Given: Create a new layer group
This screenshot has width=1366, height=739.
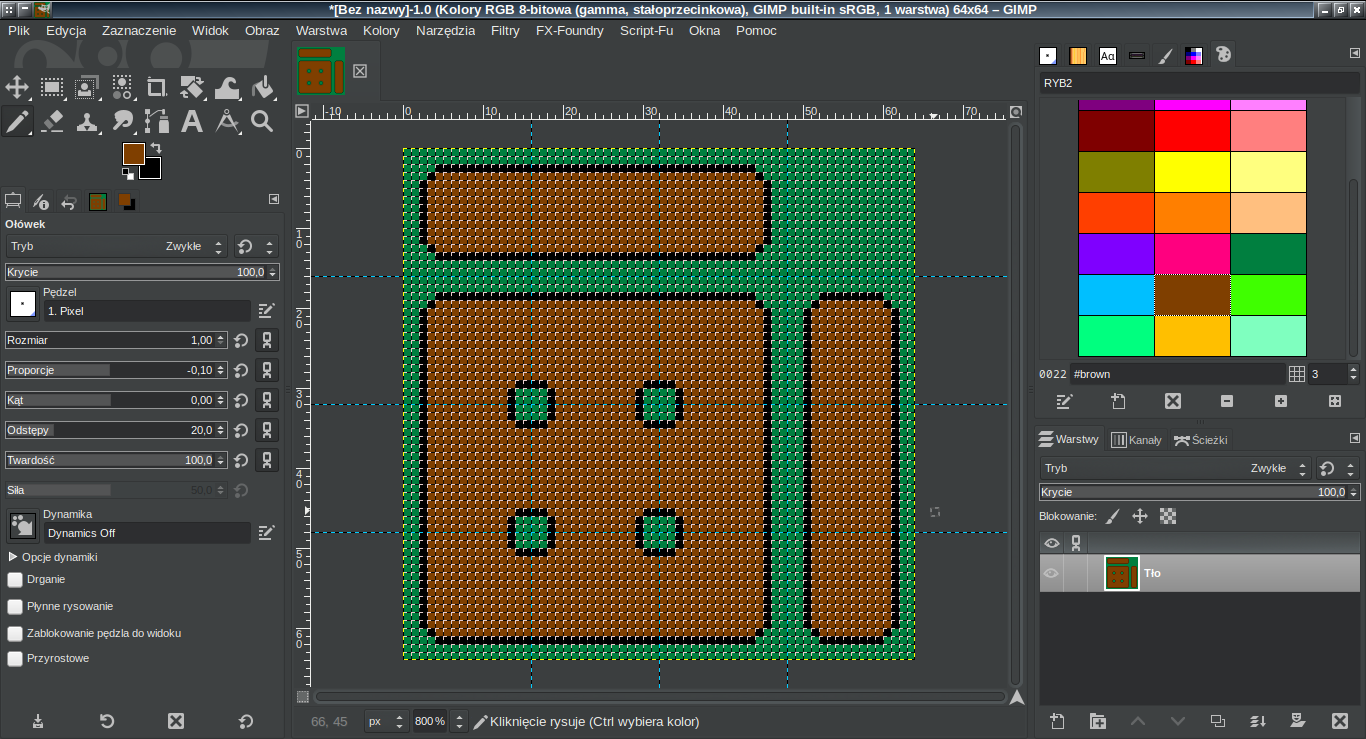Looking at the screenshot, I should (x=1098, y=721).
